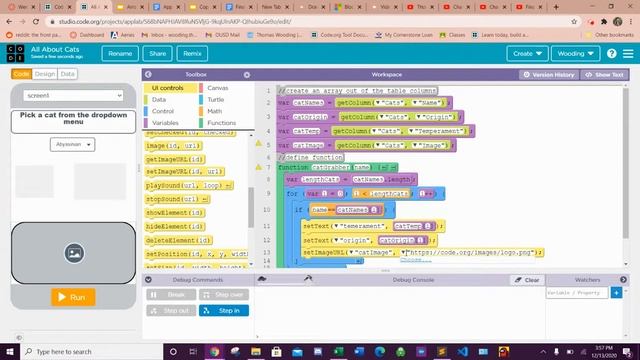Image resolution: width=640 pixels, height=360 pixels.
Task: Open the help question mark icon
Action: 611,53
